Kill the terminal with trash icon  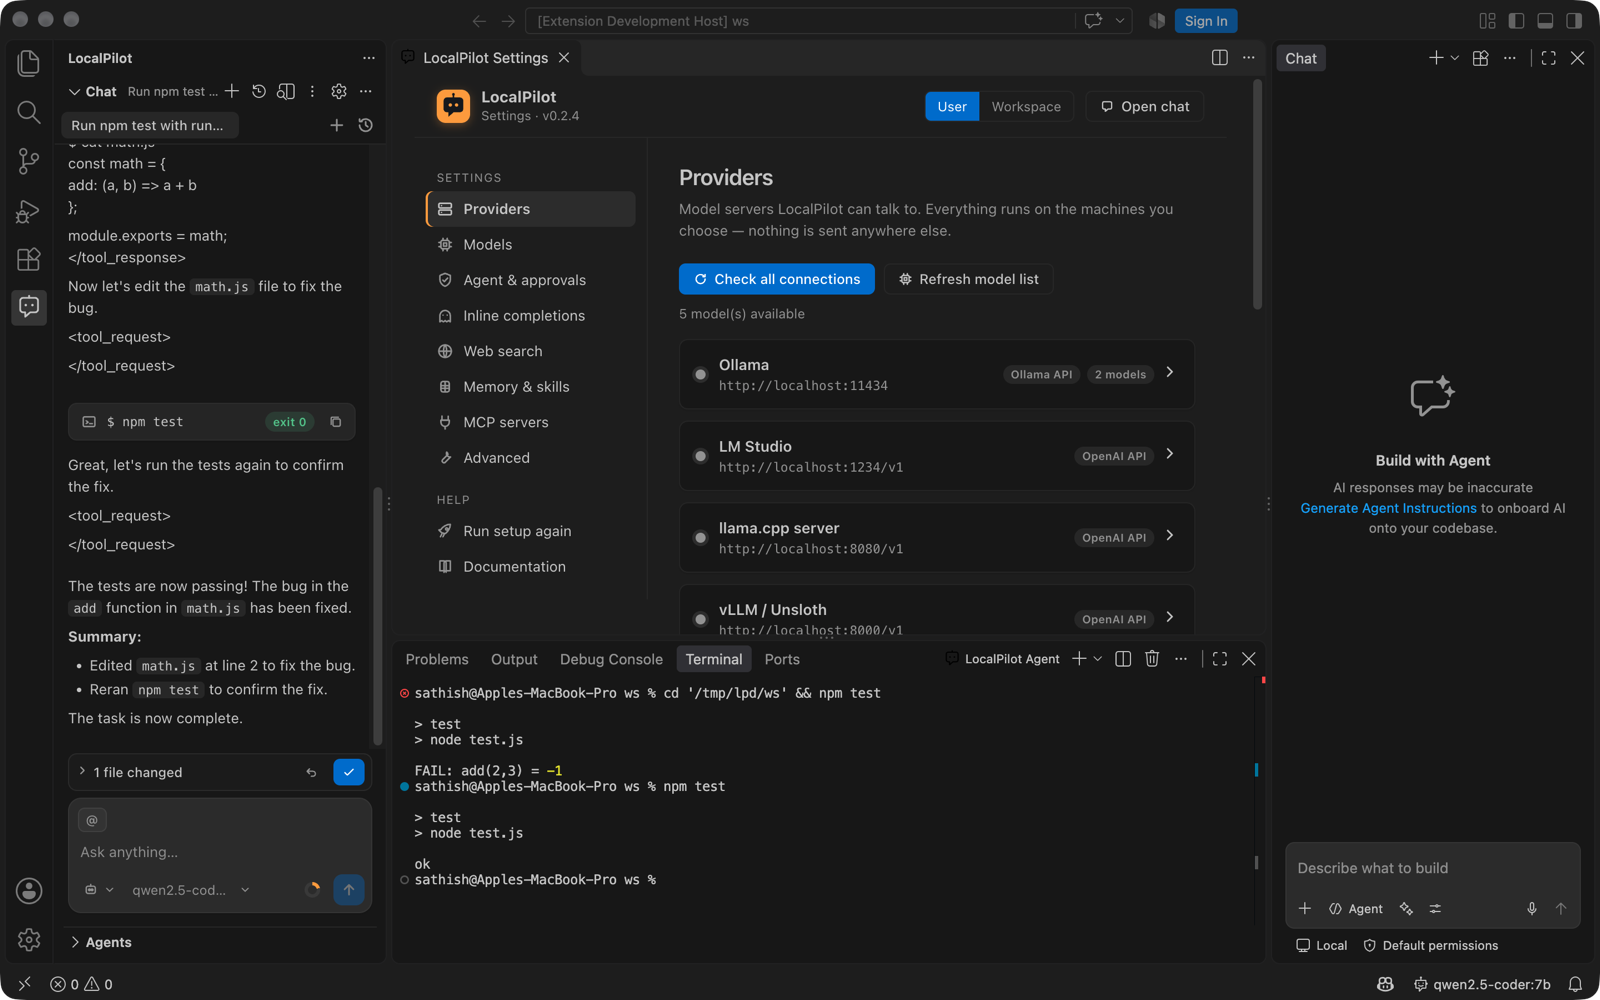(1152, 659)
